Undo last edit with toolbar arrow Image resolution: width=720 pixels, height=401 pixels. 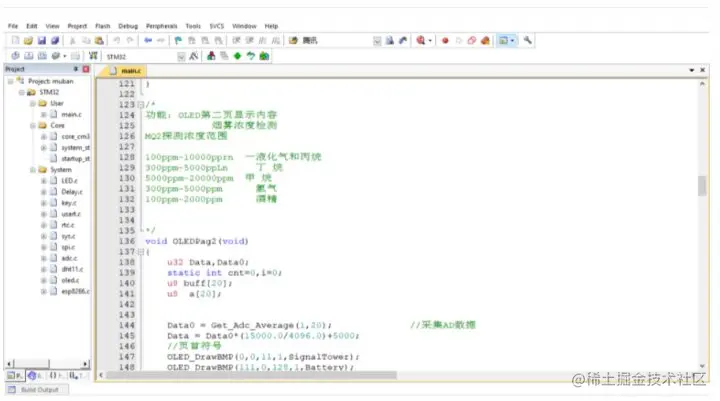117,40
